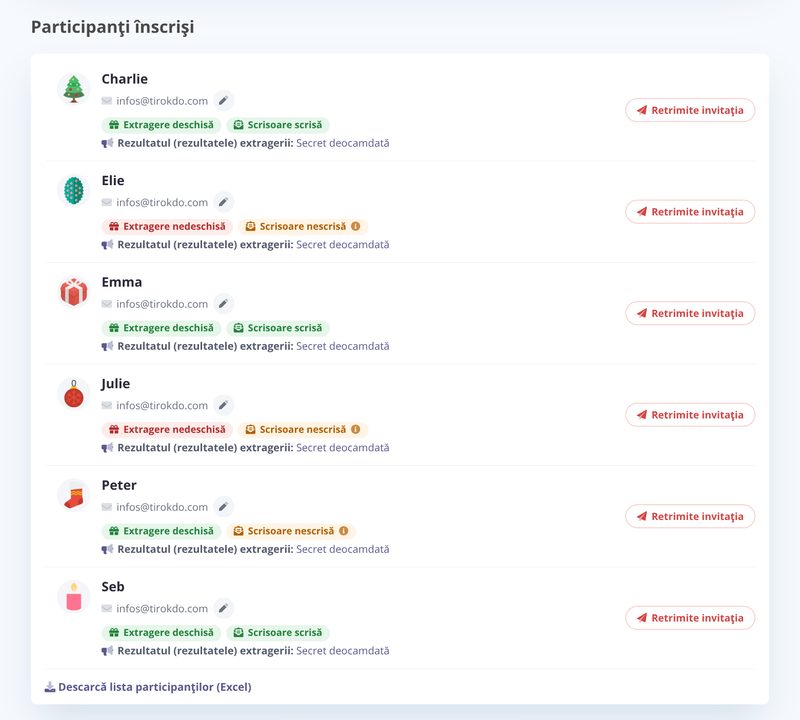Click Julie's red ornament avatar
The width and height of the screenshot is (800, 720).
tap(74, 393)
